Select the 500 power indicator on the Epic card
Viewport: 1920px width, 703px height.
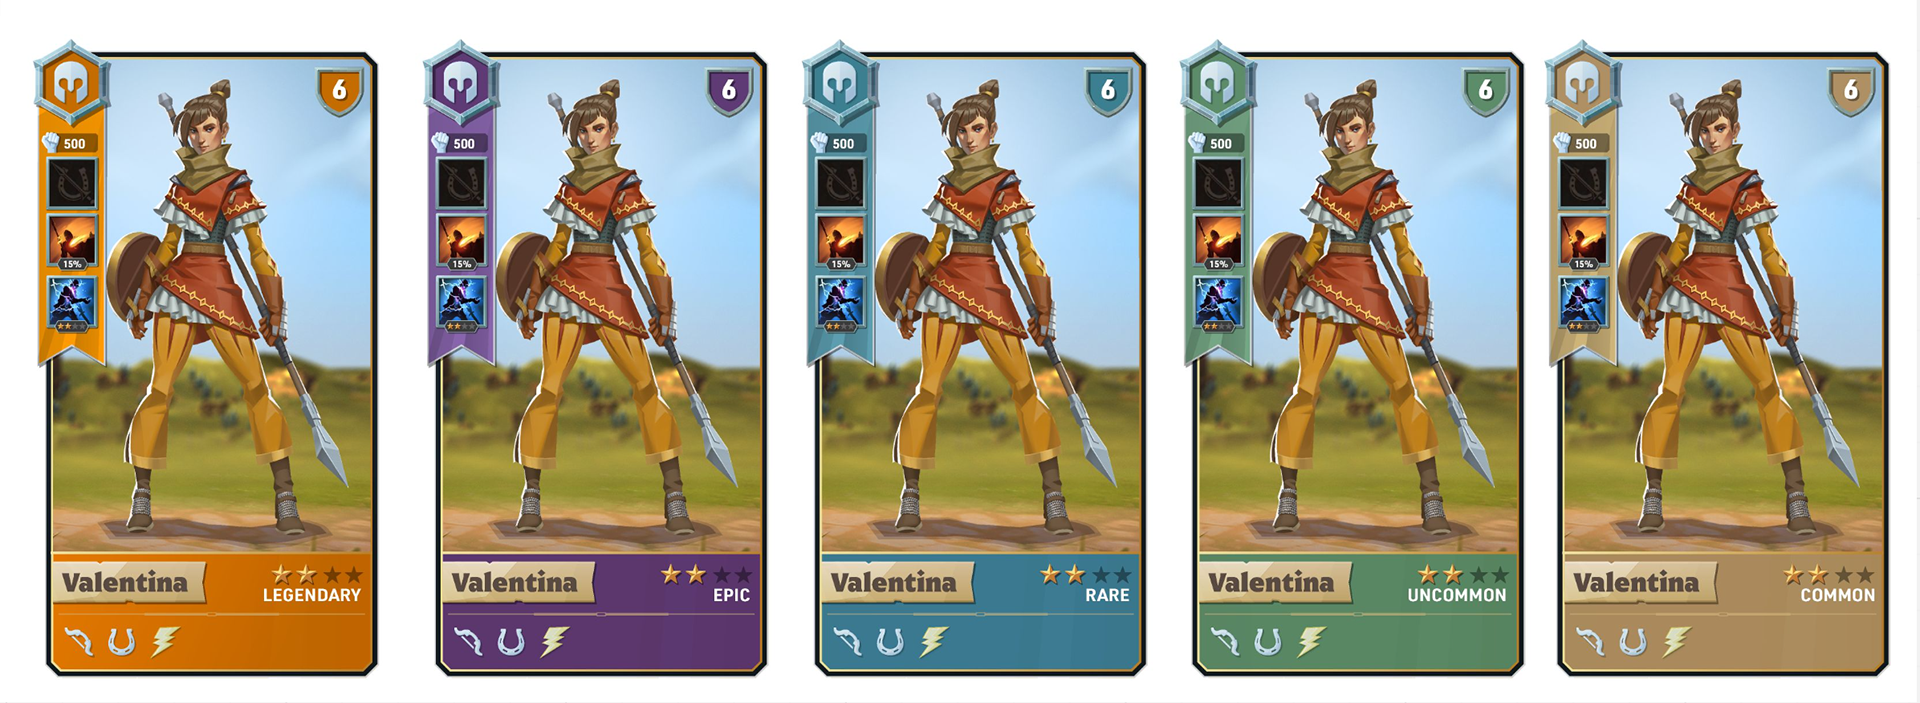tap(460, 143)
